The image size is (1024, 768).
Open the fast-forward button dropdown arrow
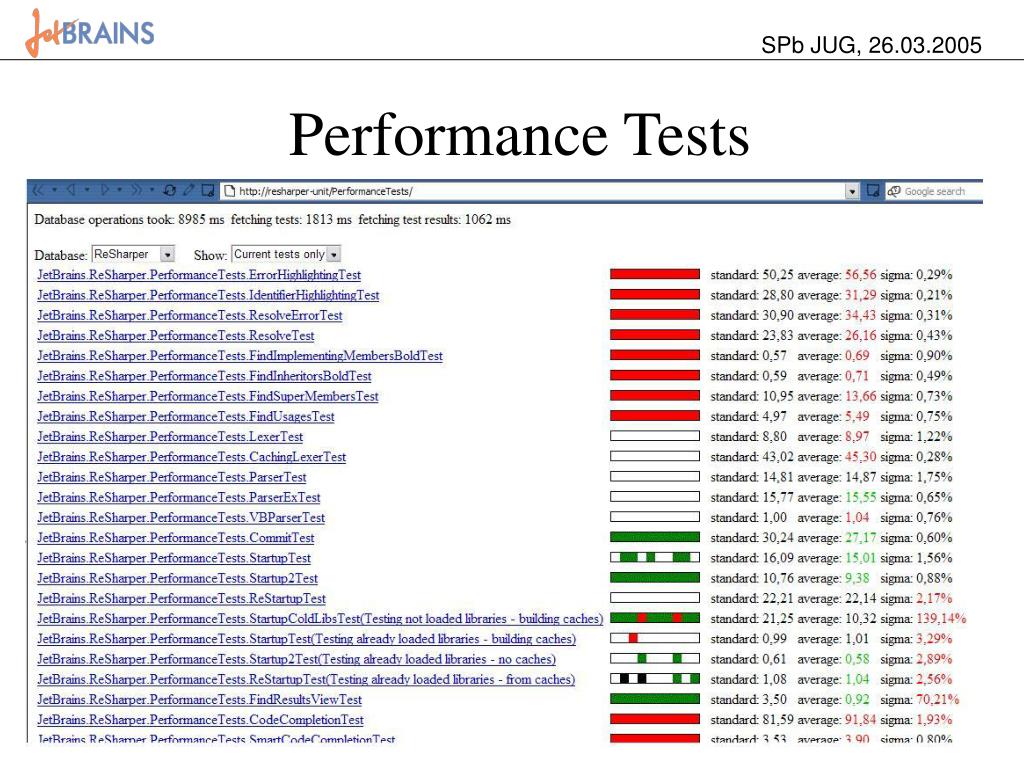(152, 191)
